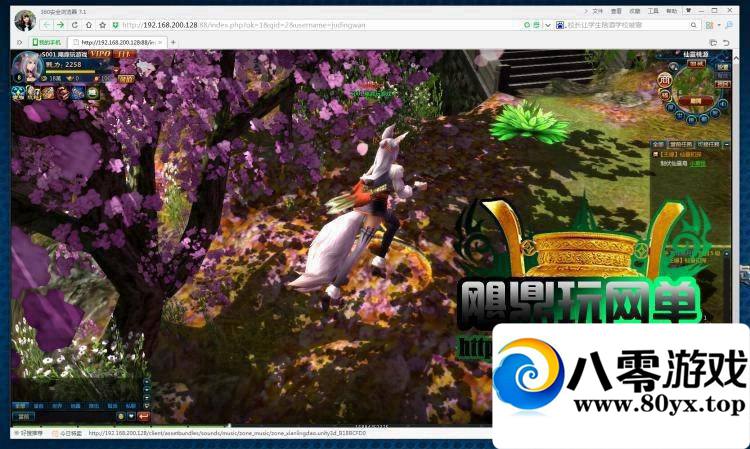Switch to the 我的手机 tab

(46, 43)
